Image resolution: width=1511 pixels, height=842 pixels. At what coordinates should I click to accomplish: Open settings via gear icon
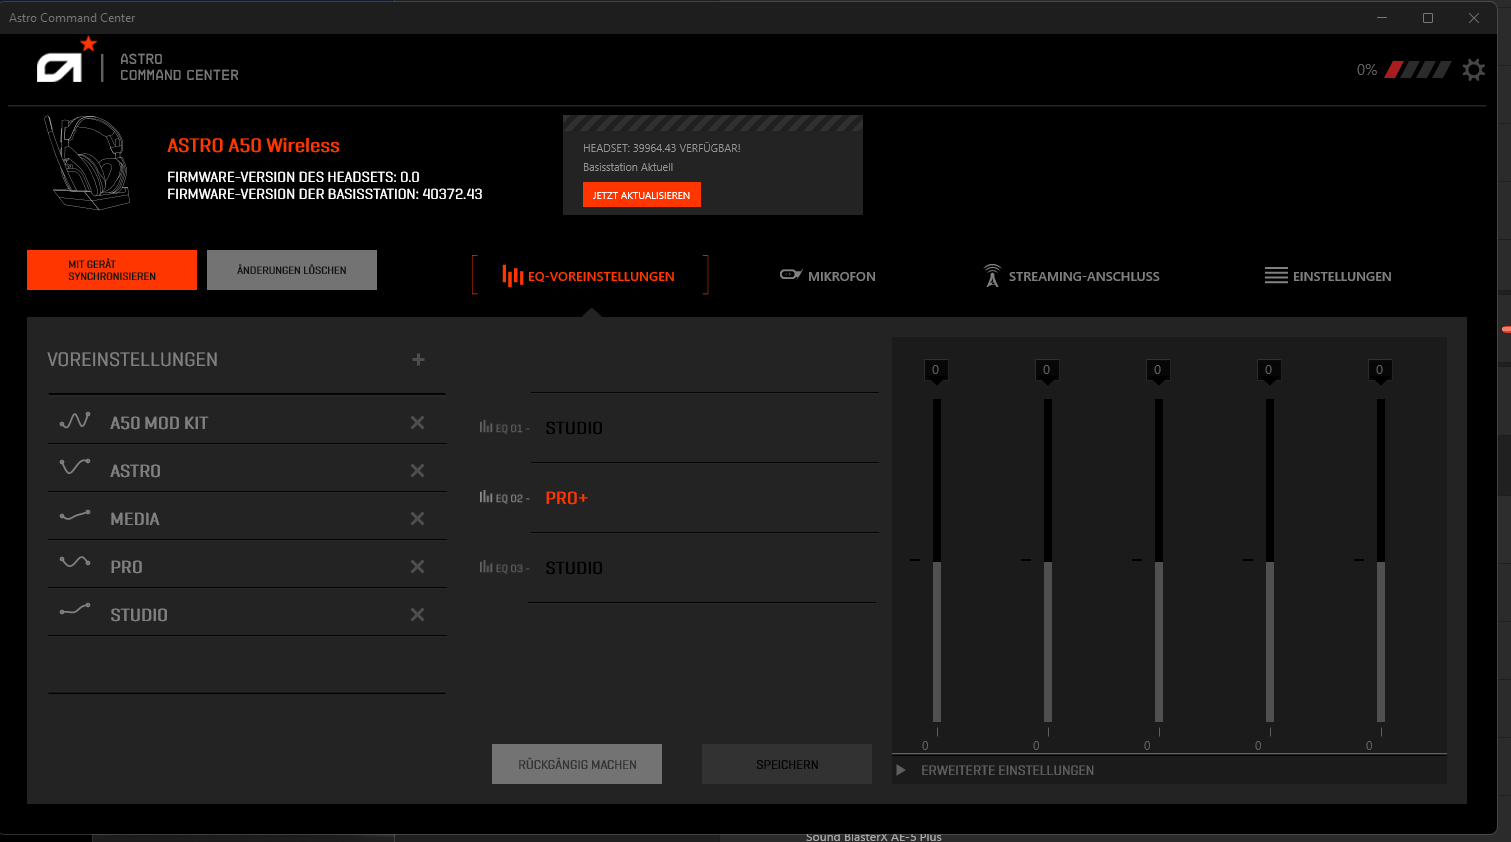[x=1473, y=70]
